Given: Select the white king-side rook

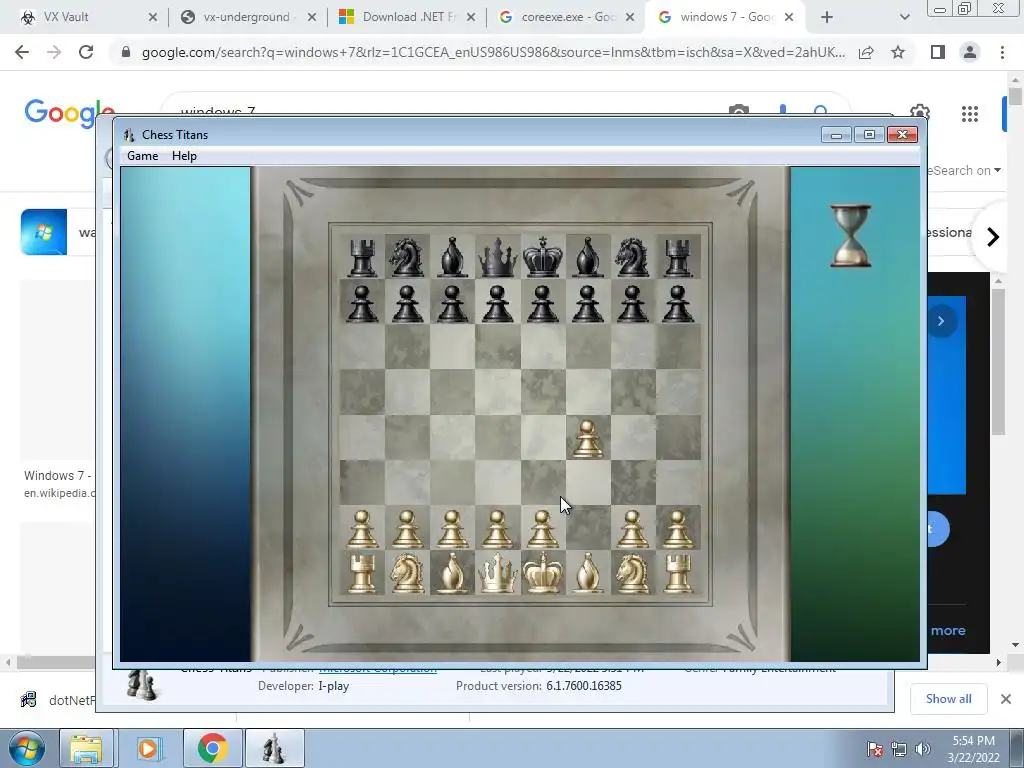Looking at the screenshot, I should coord(678,573).
